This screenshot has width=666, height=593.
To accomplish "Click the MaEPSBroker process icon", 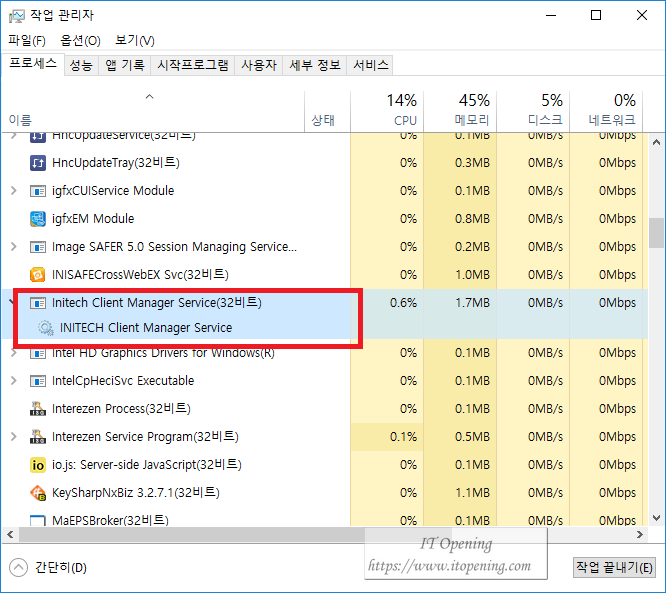I will click(x=38, y=521).
